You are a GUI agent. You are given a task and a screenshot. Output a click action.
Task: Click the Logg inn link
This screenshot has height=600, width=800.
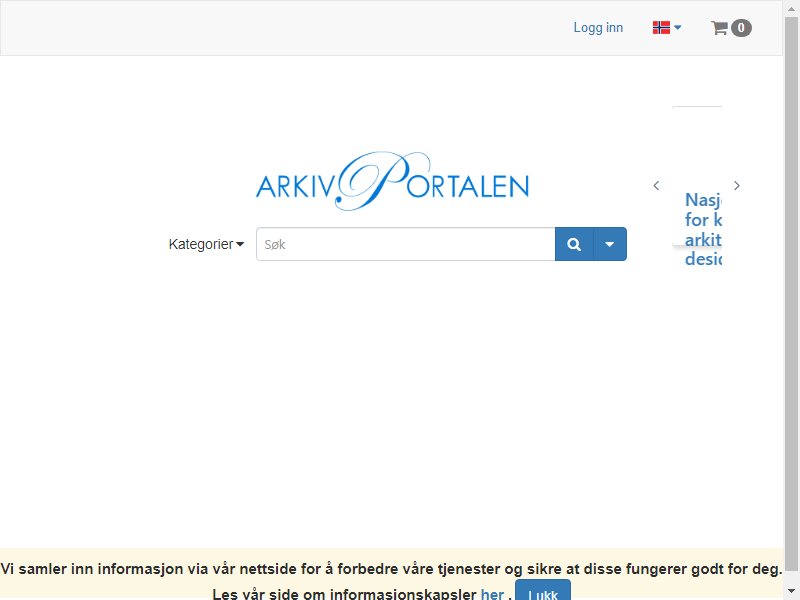click(598, 28)
